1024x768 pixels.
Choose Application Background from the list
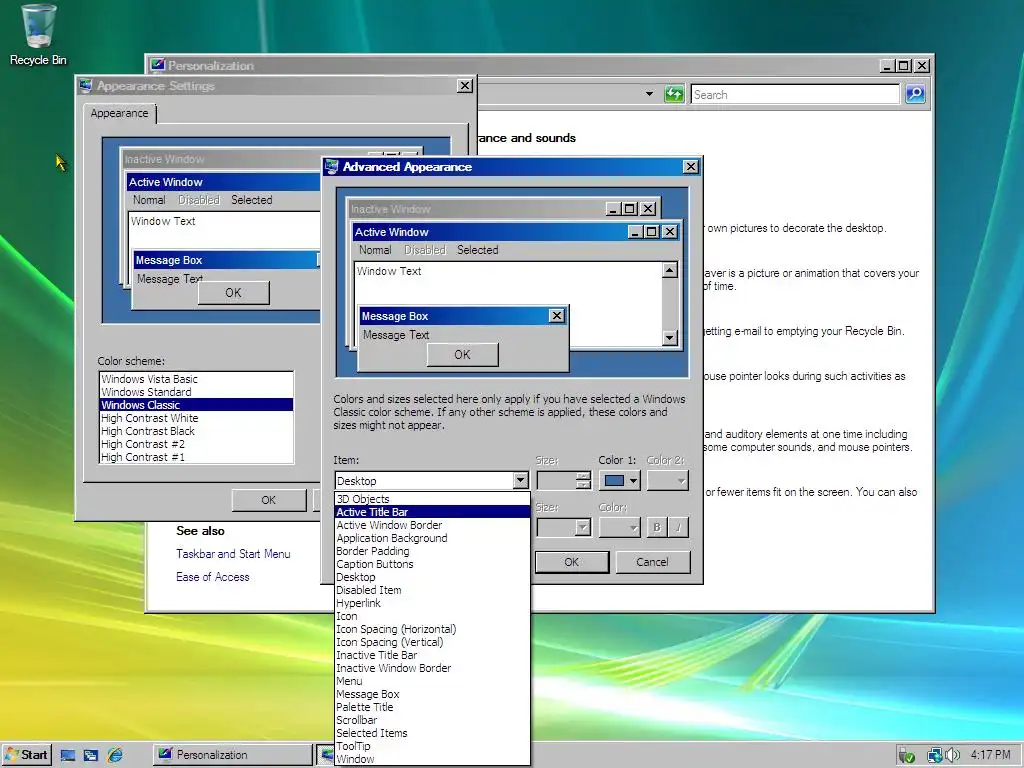point(432,538)
